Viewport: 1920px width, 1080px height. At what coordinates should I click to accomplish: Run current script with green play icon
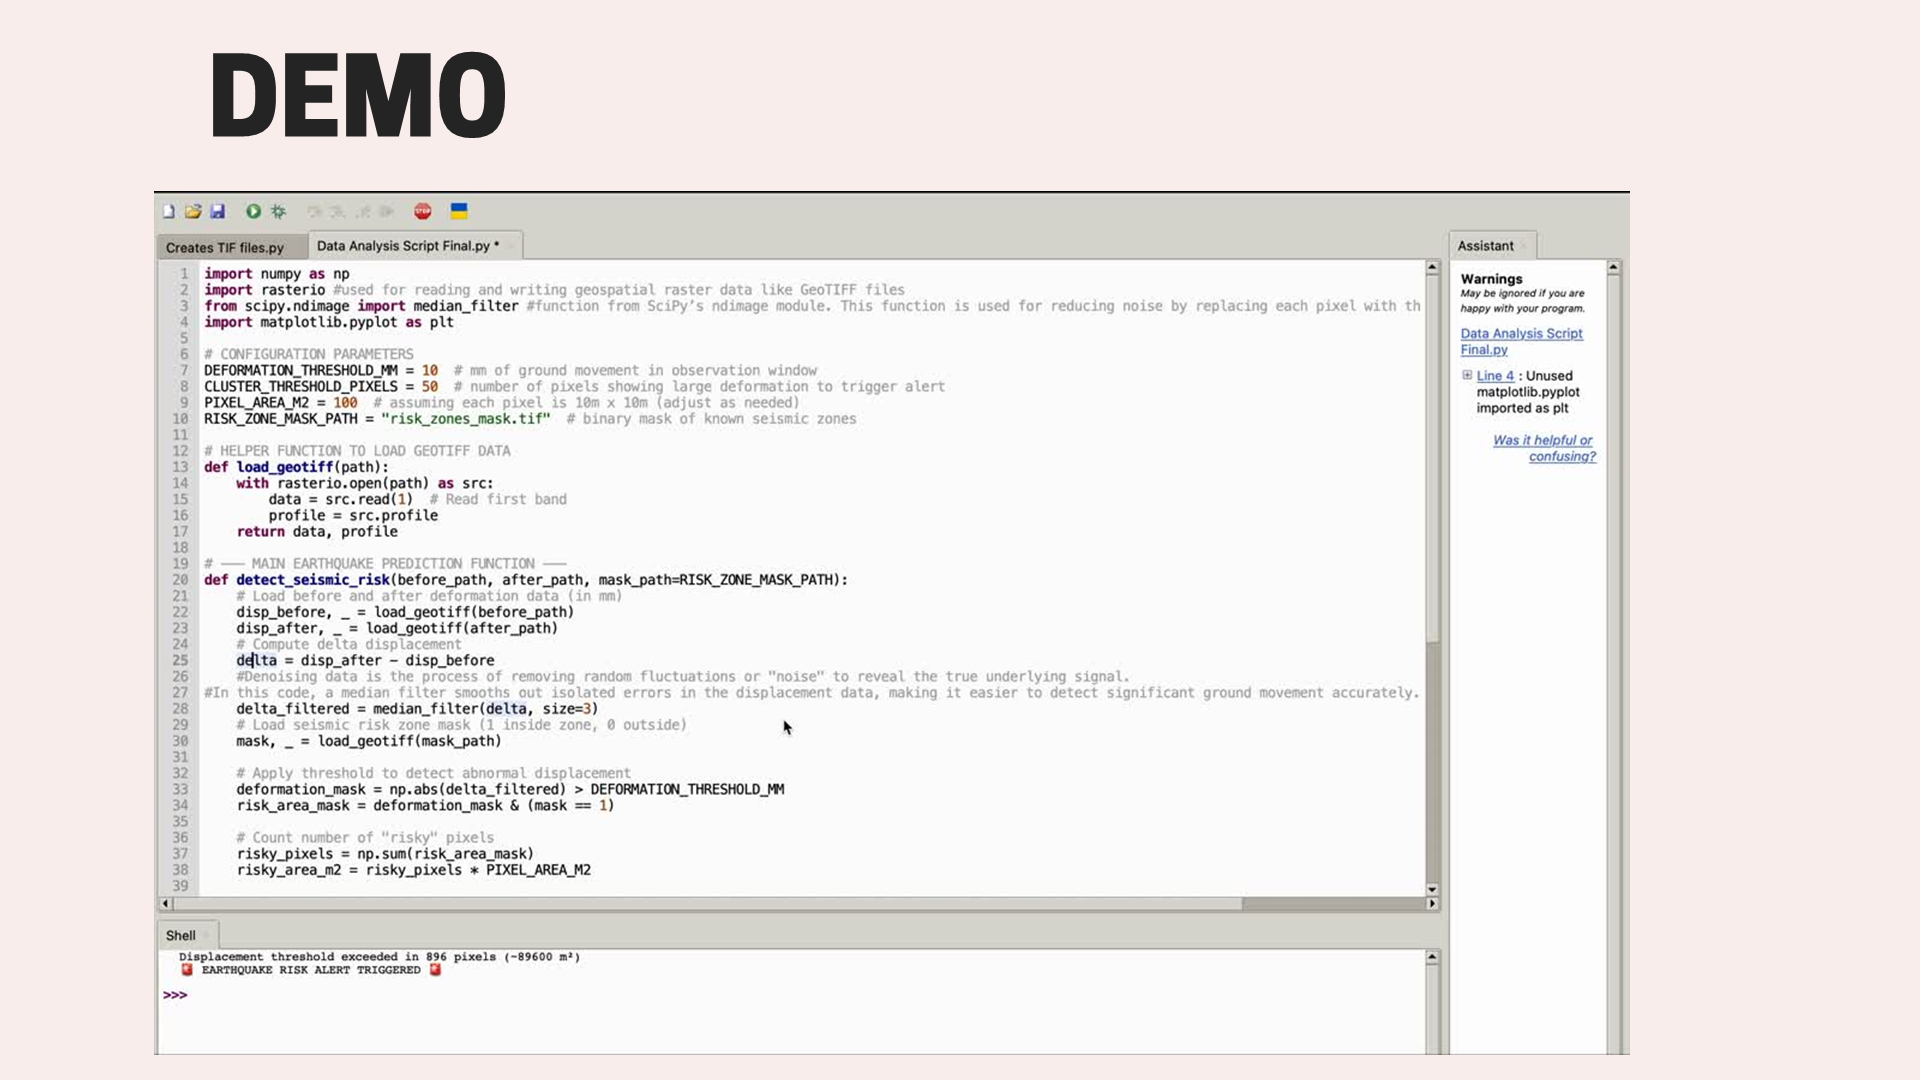click(x=253, y=211)
